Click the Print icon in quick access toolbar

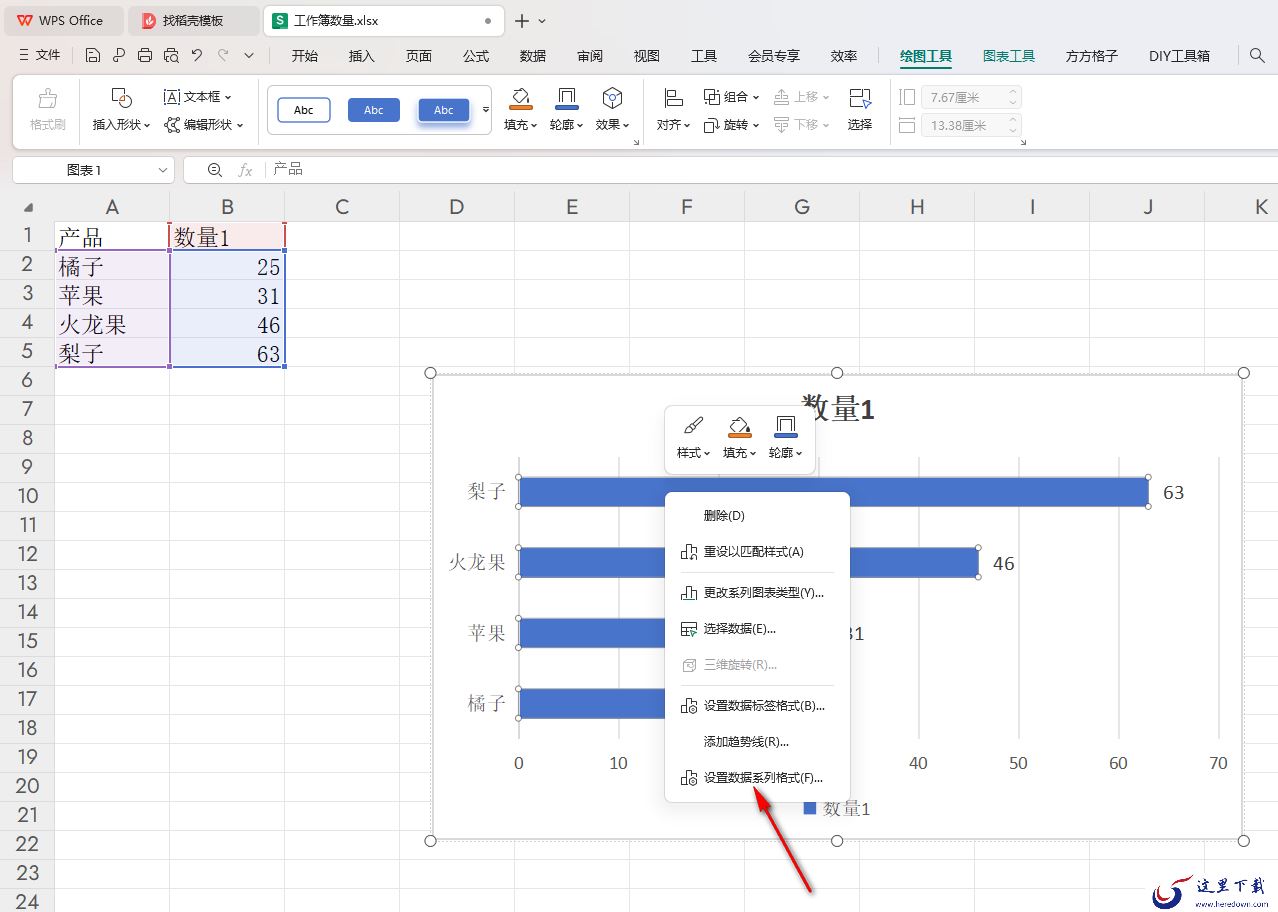coord(145,56)
